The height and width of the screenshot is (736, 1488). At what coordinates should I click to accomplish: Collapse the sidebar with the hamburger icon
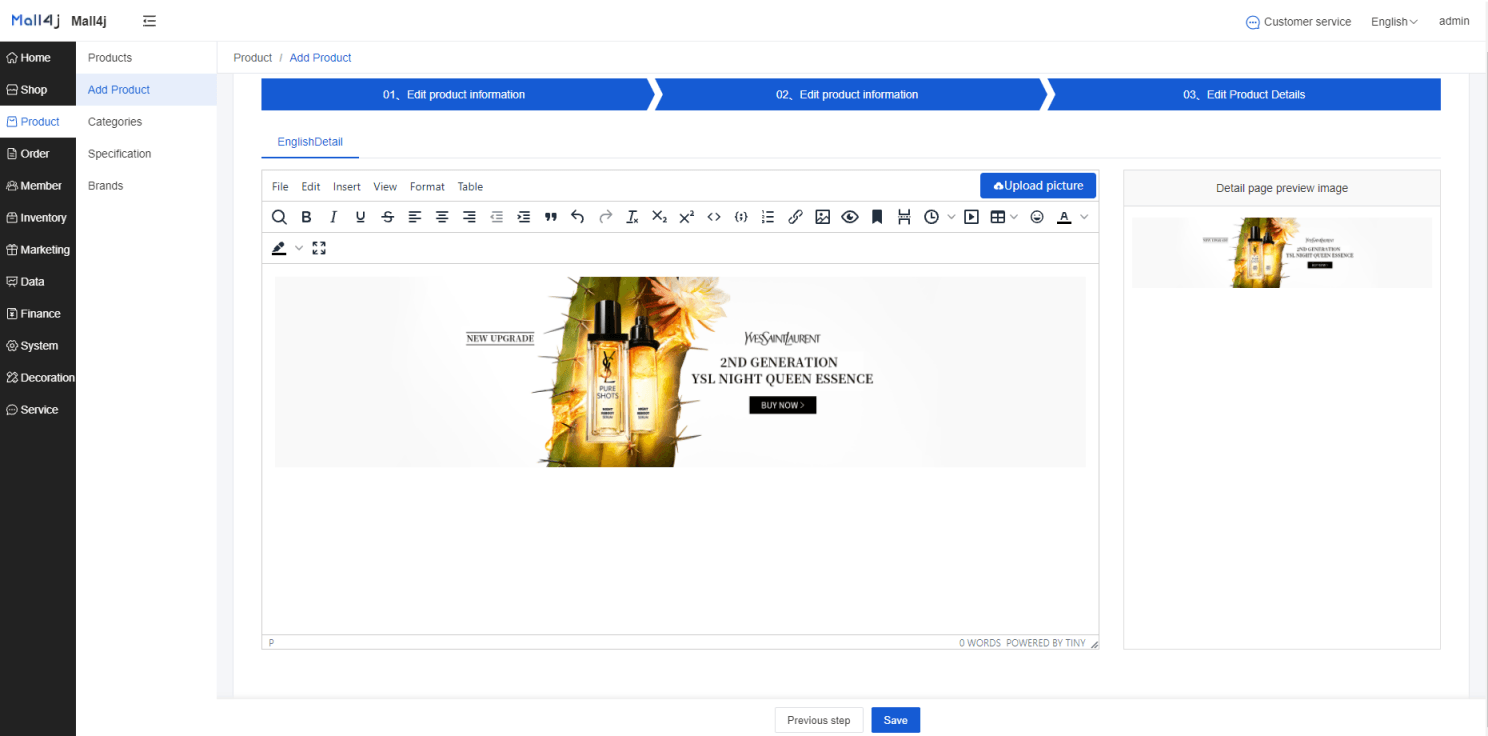coord(149,21)
